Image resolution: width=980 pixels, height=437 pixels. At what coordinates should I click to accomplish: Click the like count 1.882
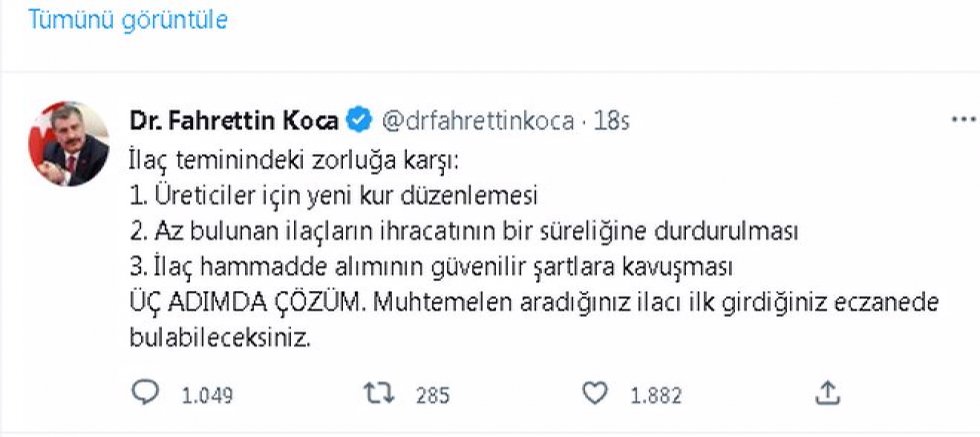click(655, 395)
